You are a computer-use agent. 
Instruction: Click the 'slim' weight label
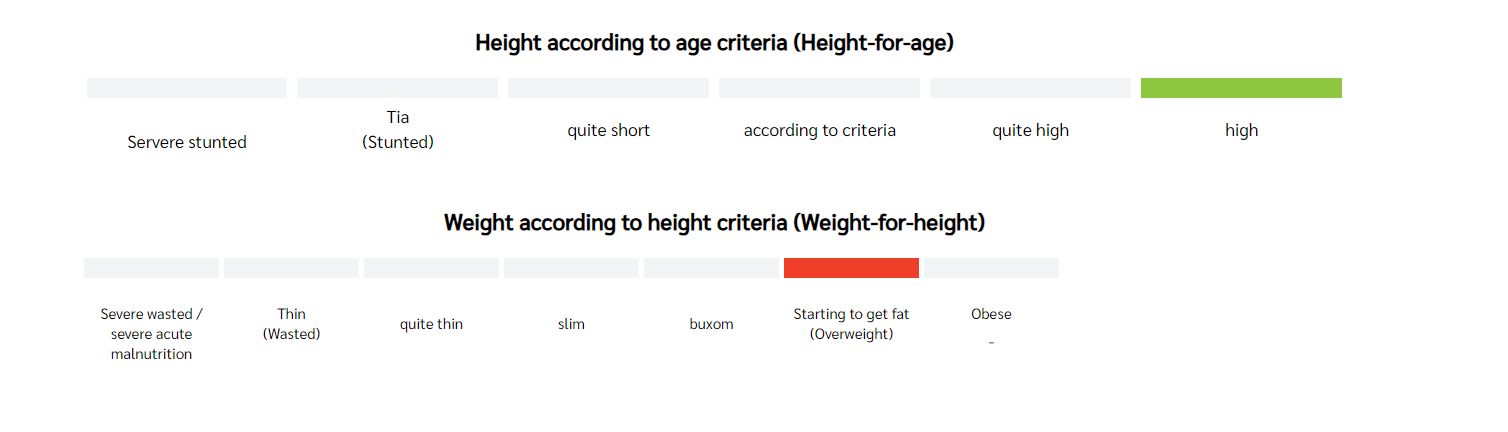(571, 324)
